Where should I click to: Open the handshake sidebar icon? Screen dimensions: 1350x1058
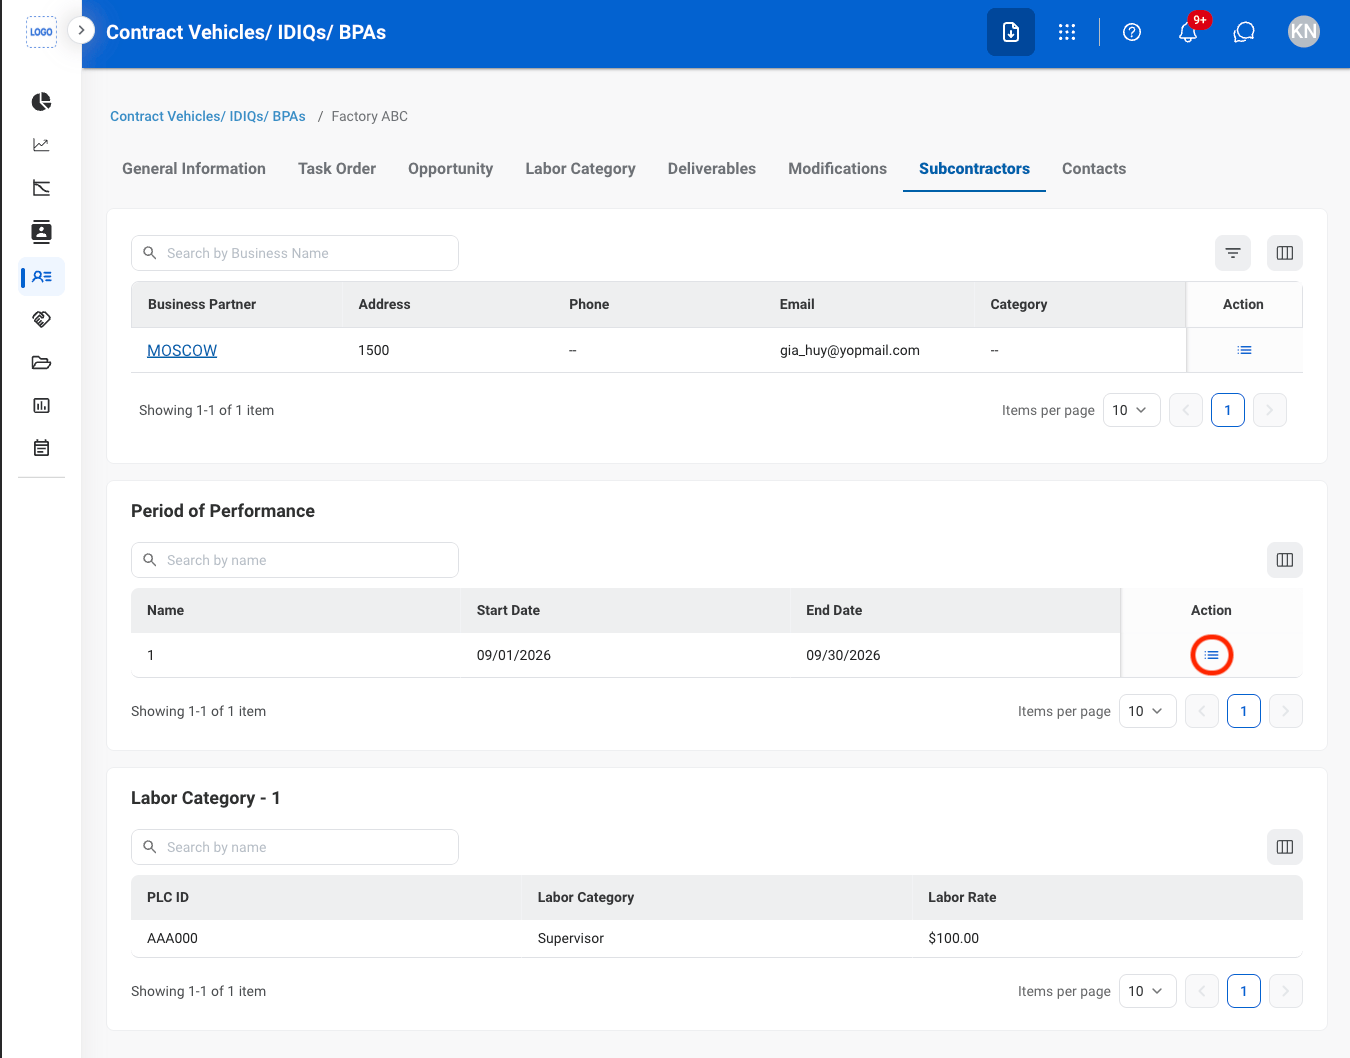[41, 319]
